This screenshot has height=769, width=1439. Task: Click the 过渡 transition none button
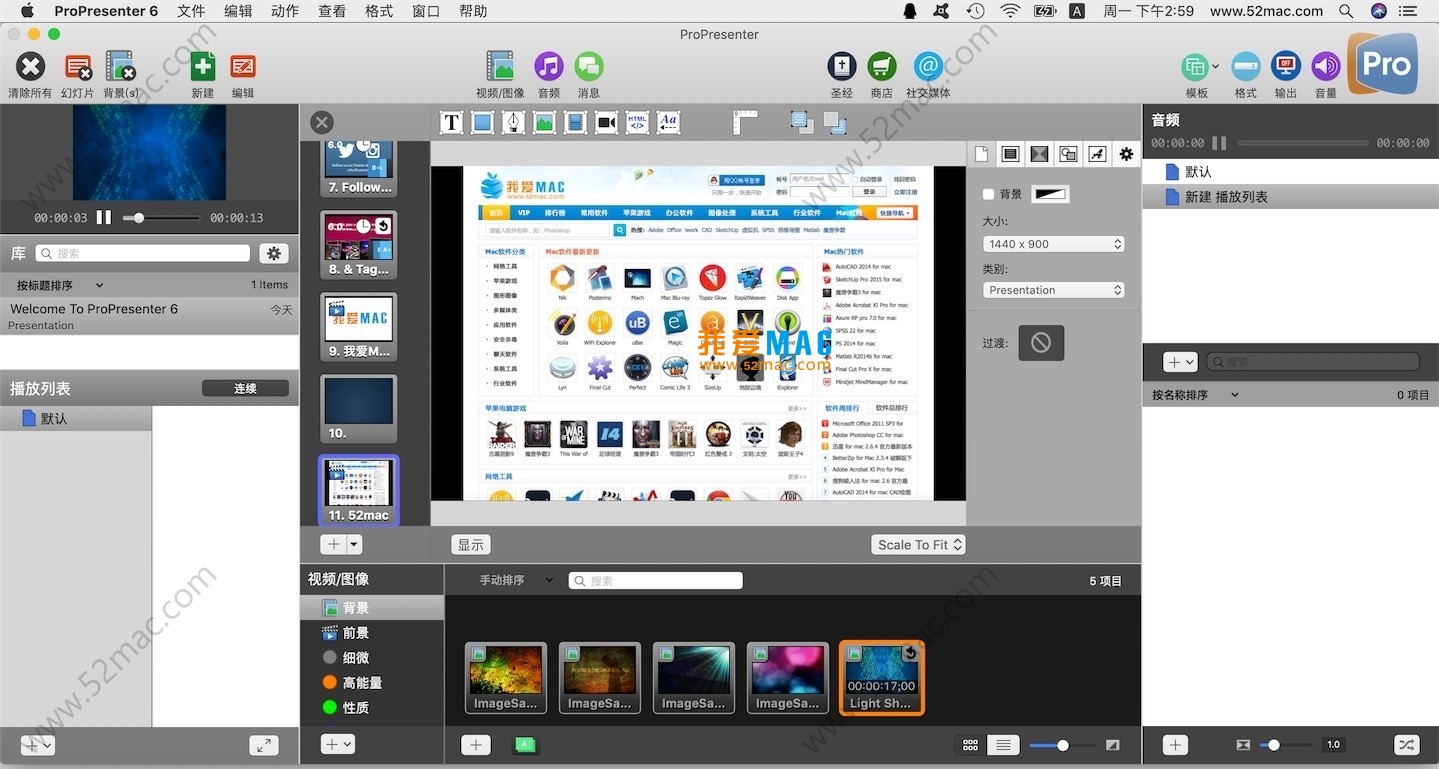(1041, 343)
